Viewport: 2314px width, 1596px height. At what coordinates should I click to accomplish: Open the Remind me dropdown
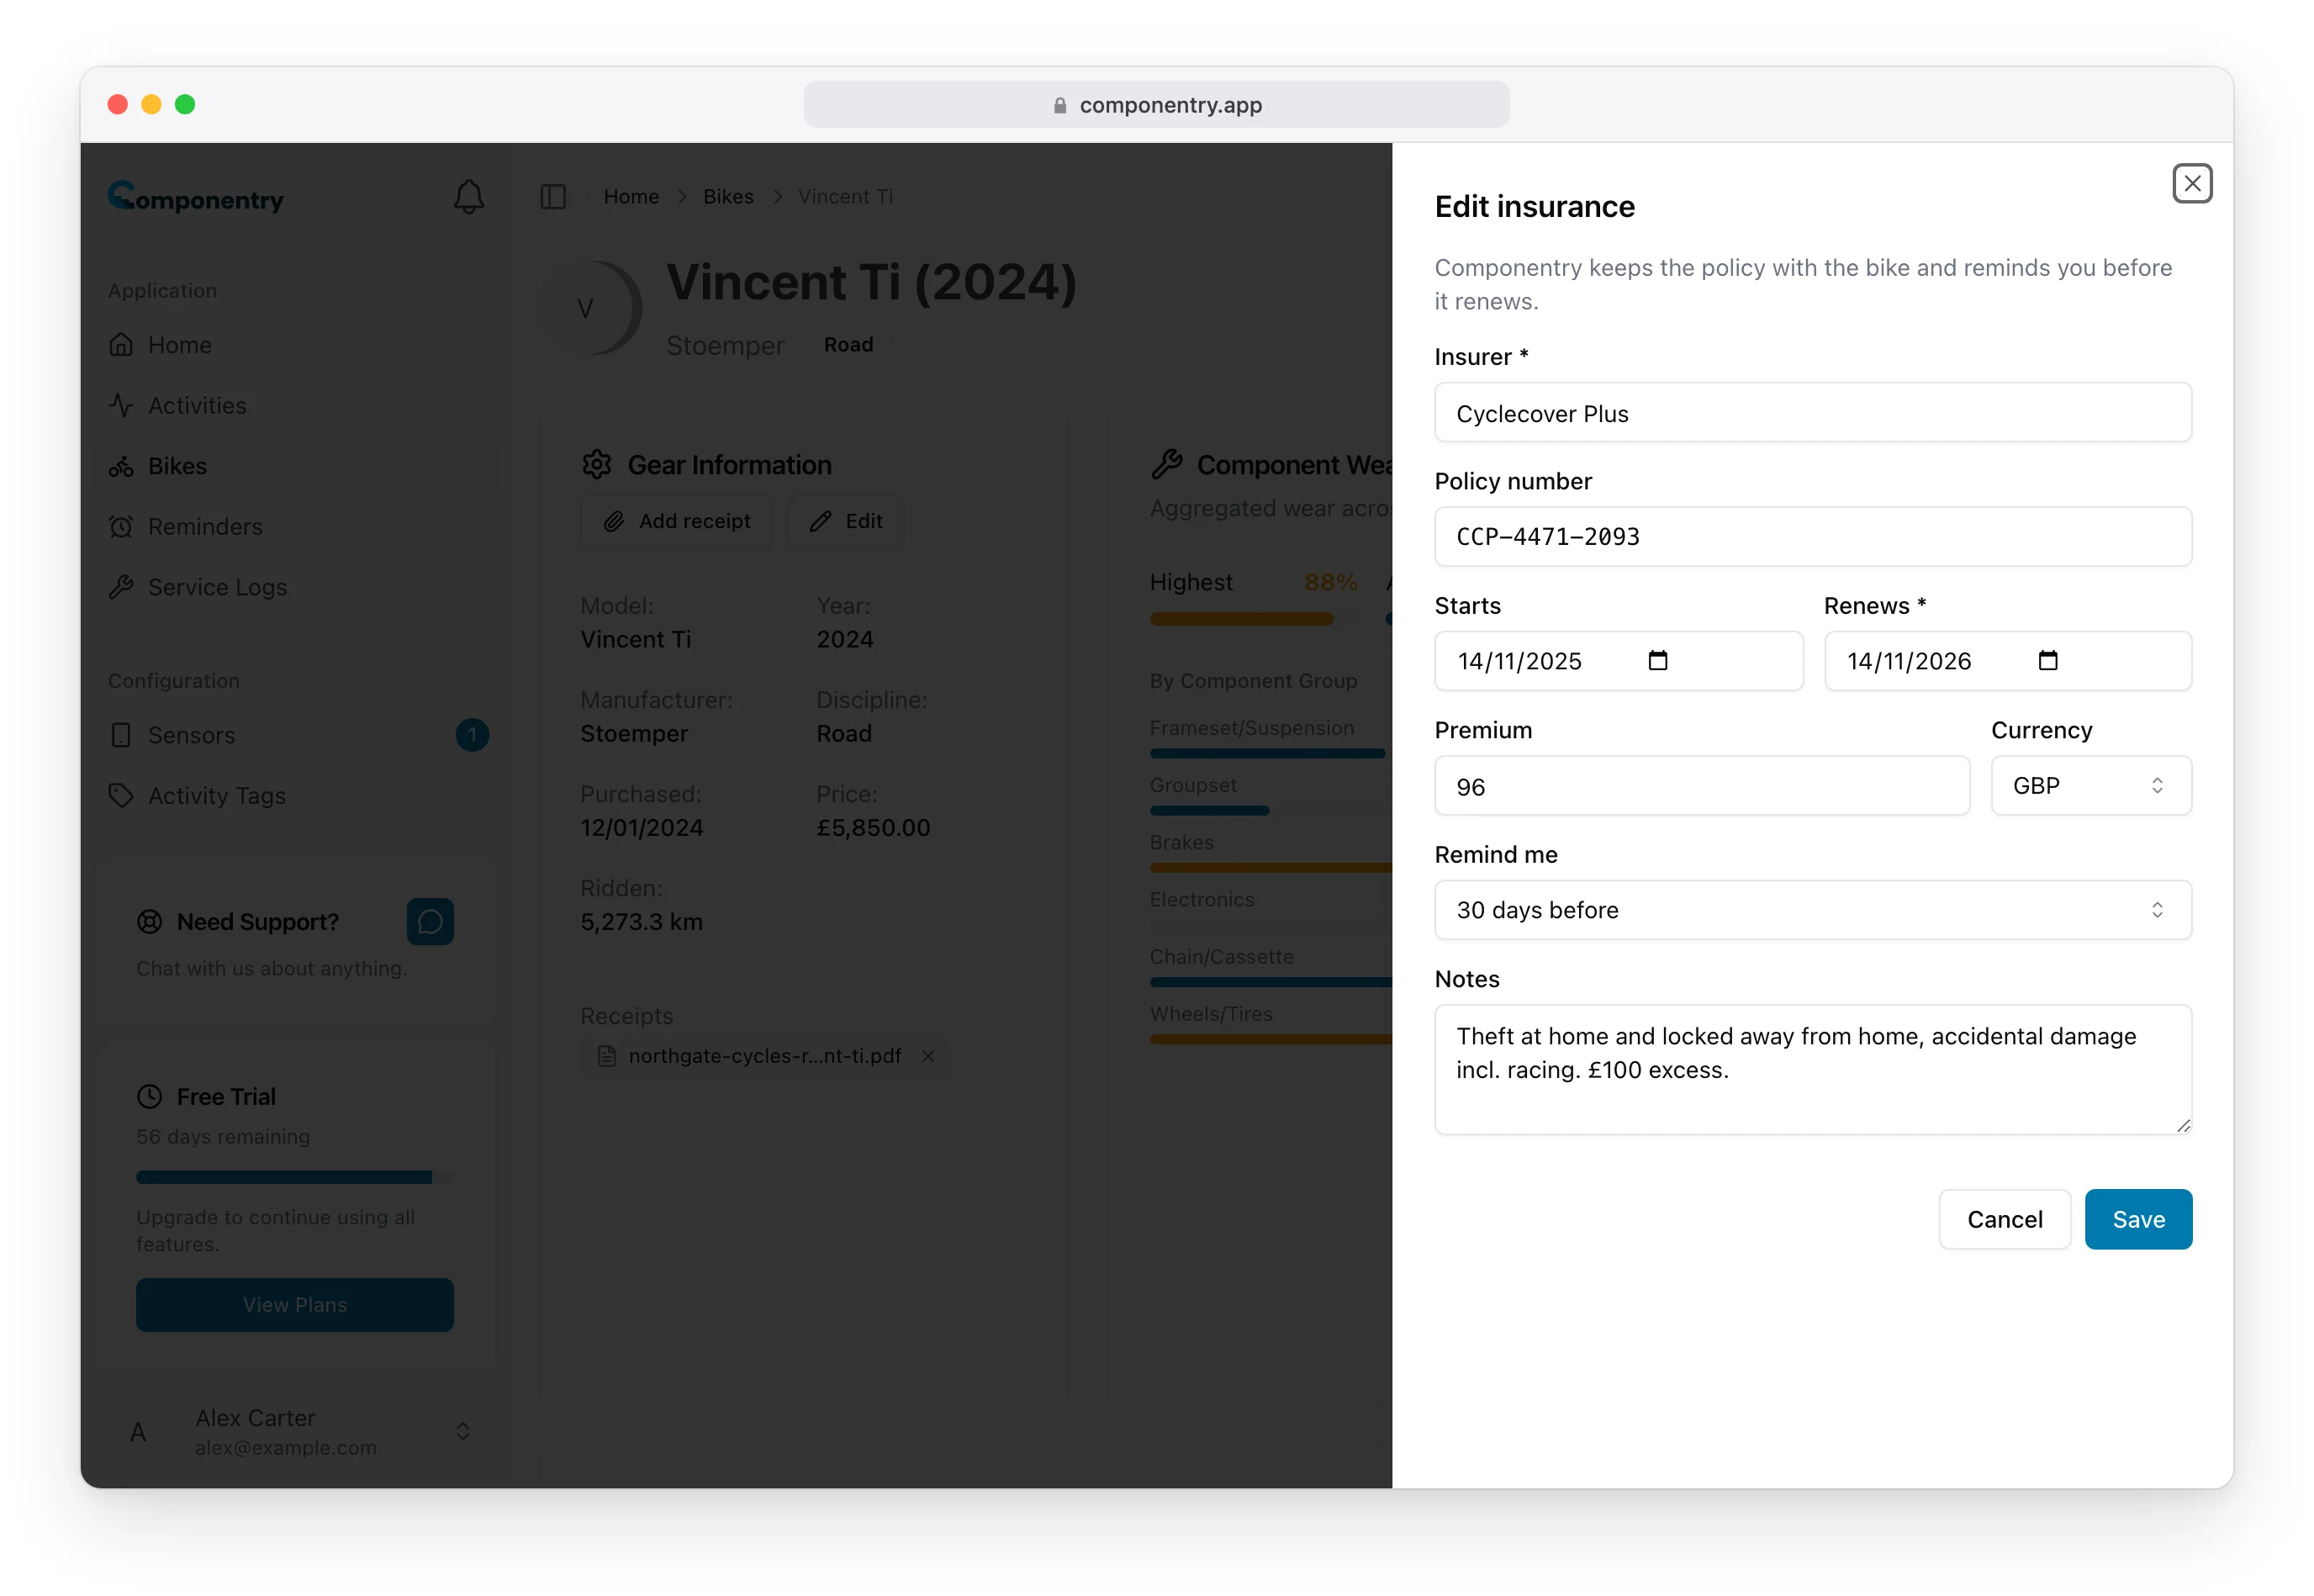point(1812,910)
